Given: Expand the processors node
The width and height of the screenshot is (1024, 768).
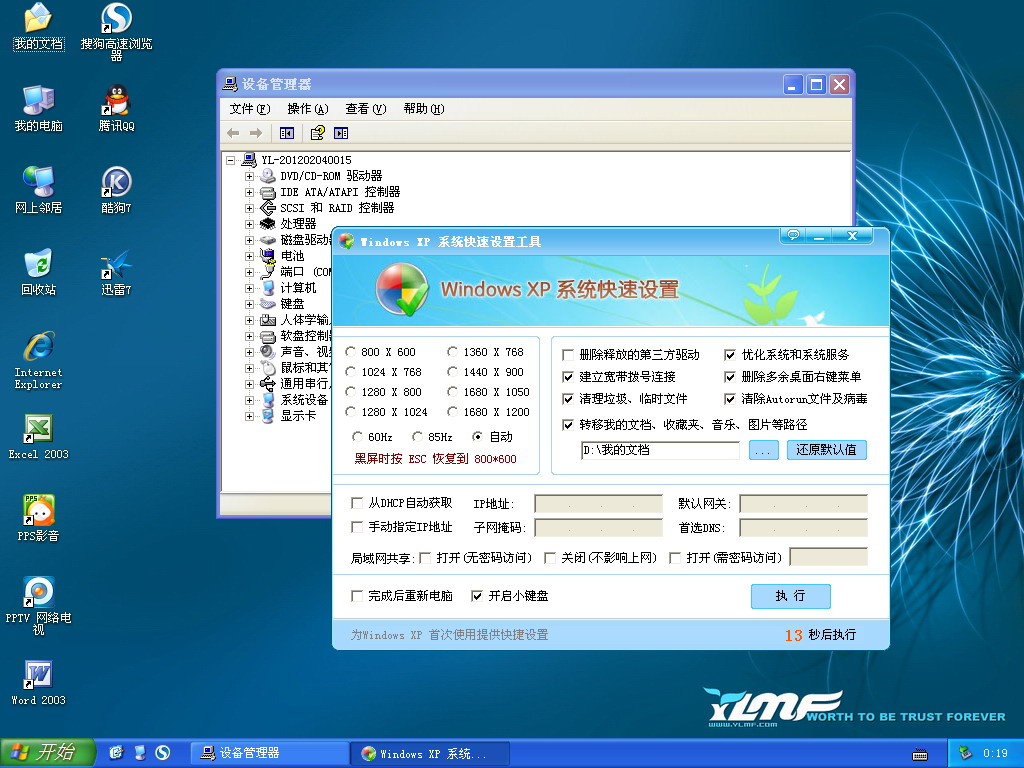Looking at the screenshot, I should (249, 224).
